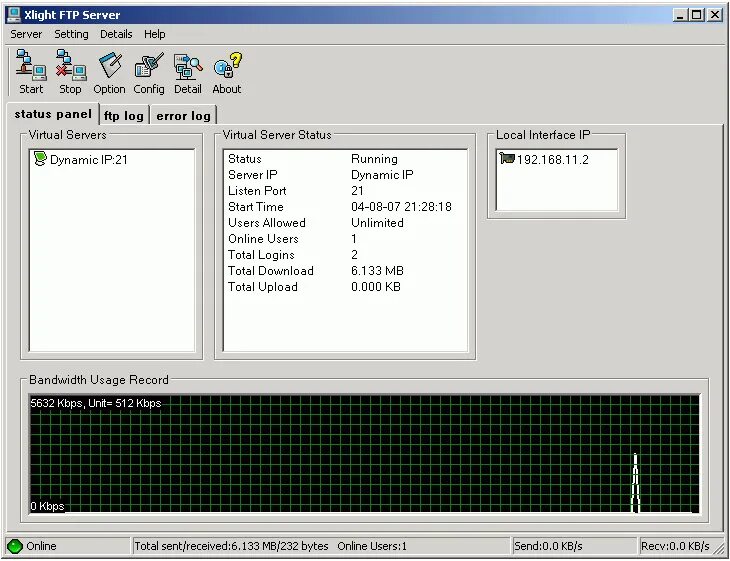Click the Total sent/received status bar entry
730x561 pixels.
click(231, 546)
